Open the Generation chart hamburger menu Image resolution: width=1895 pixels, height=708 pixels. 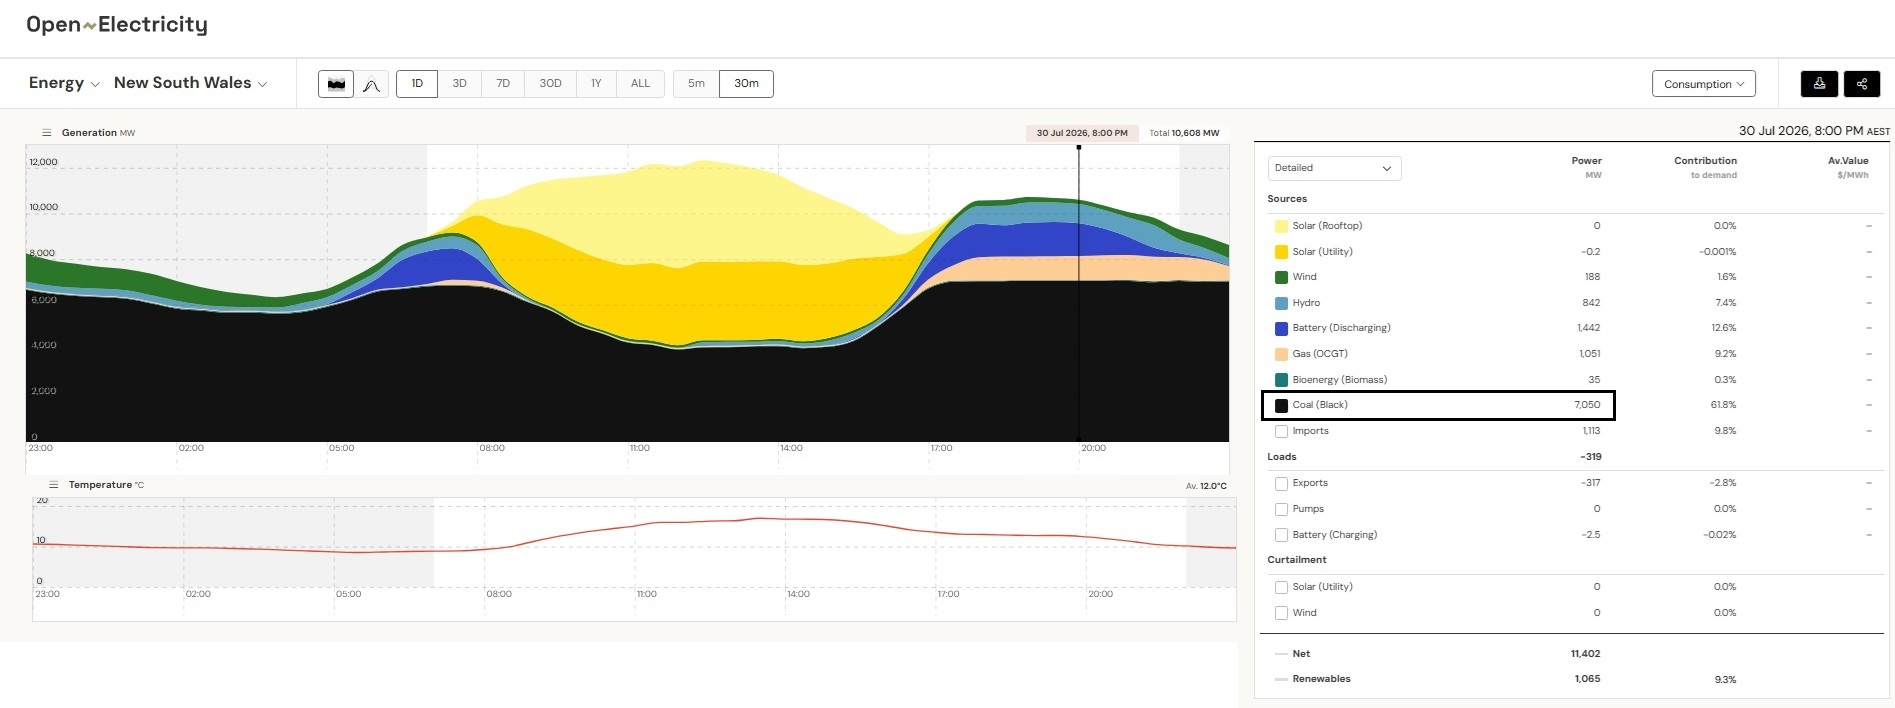pos(46,132)
